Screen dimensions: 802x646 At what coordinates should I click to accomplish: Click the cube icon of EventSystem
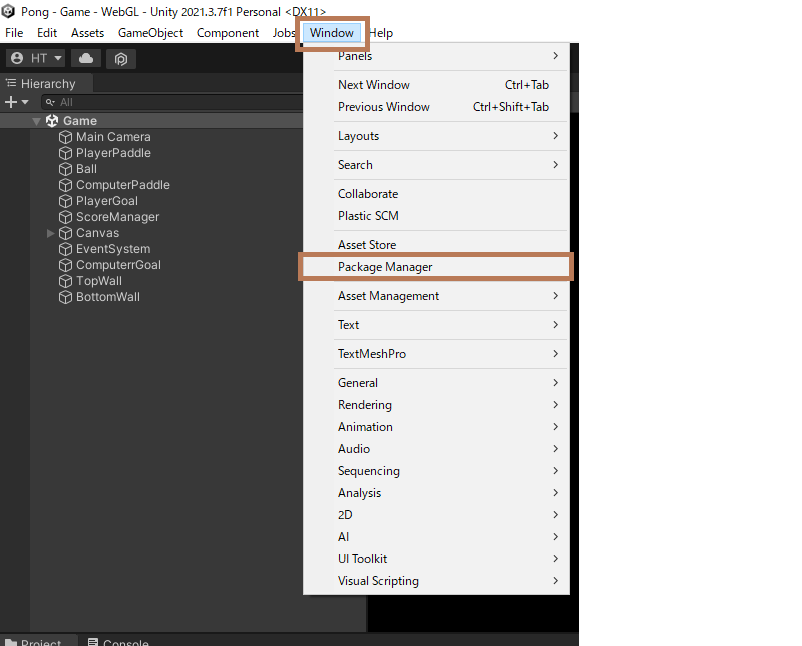pyautogui.click(x=65, y=249)
